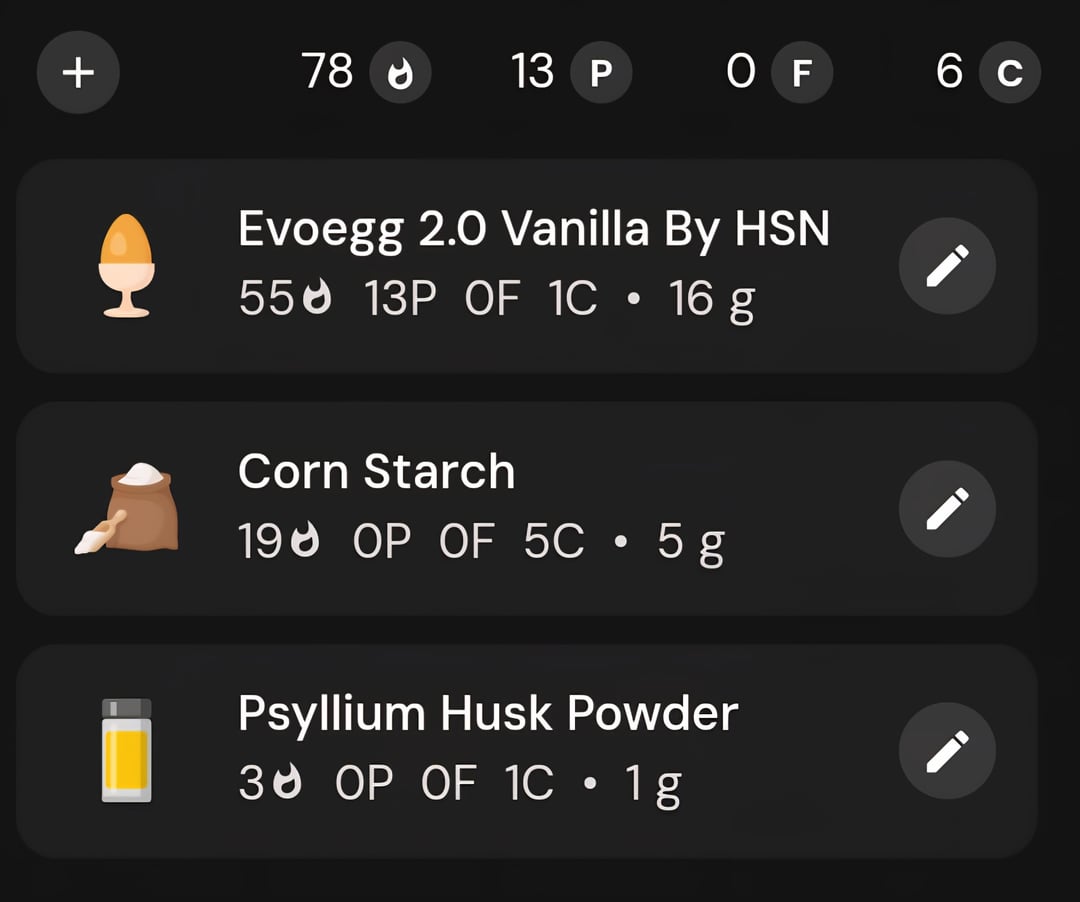Tap the 6 total carbs value
Image resolution: width=1080 pixels, height=902 pixels.
[x=949, y=72]
